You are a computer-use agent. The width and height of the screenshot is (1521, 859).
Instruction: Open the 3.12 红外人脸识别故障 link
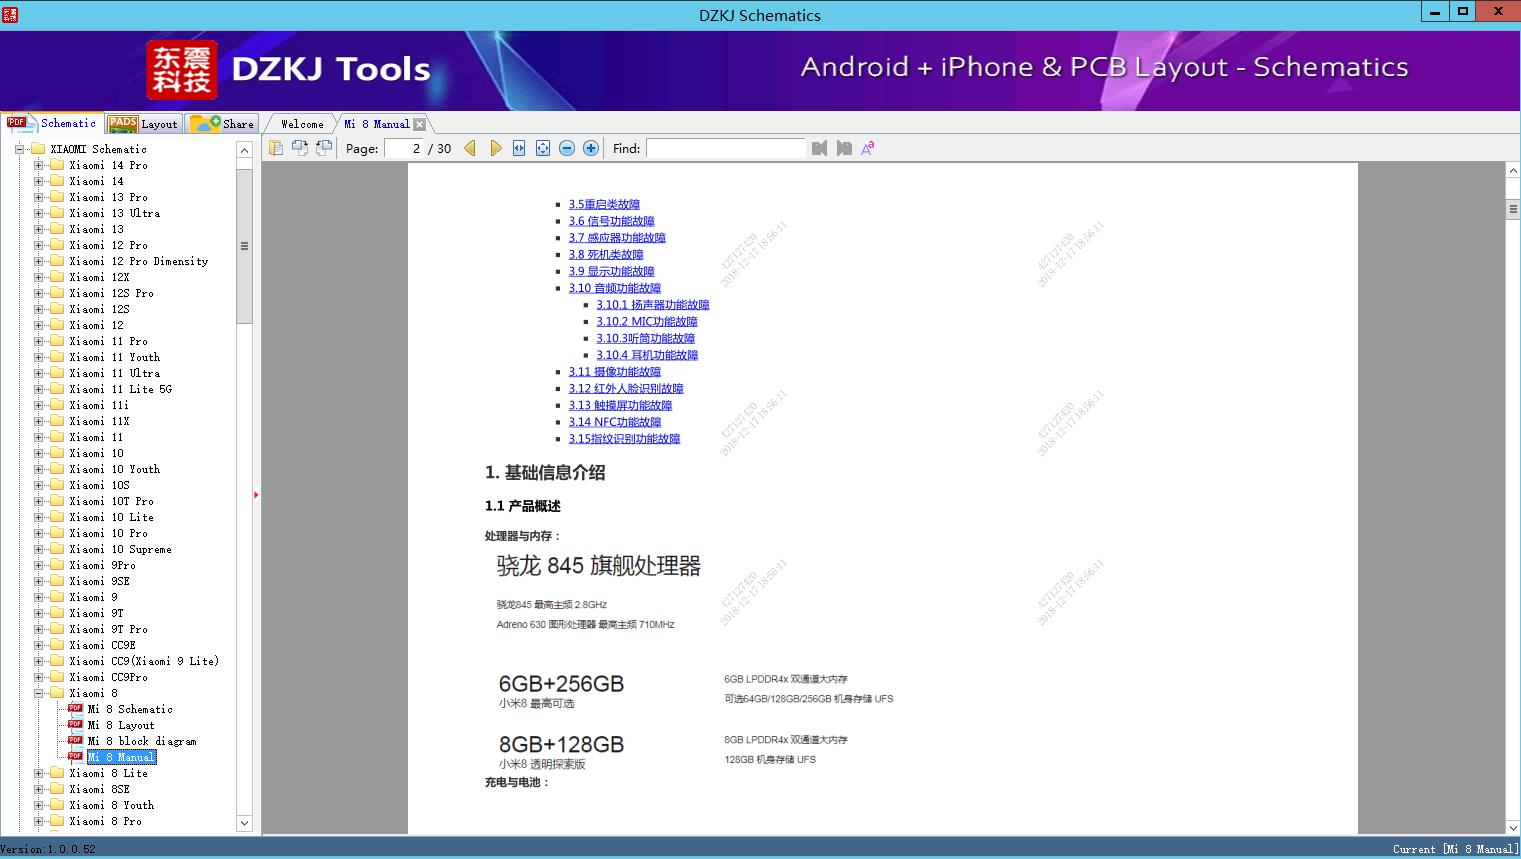pos(626,389)
